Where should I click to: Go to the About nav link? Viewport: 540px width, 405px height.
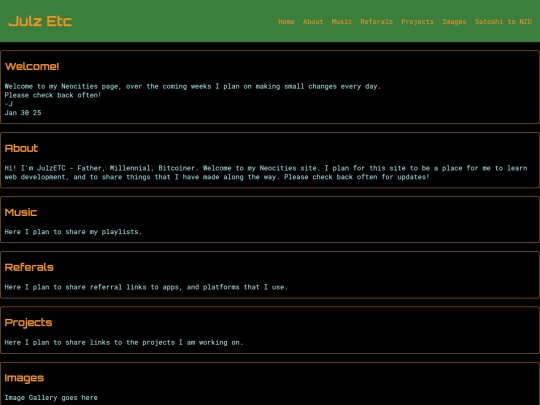point(313,22)
